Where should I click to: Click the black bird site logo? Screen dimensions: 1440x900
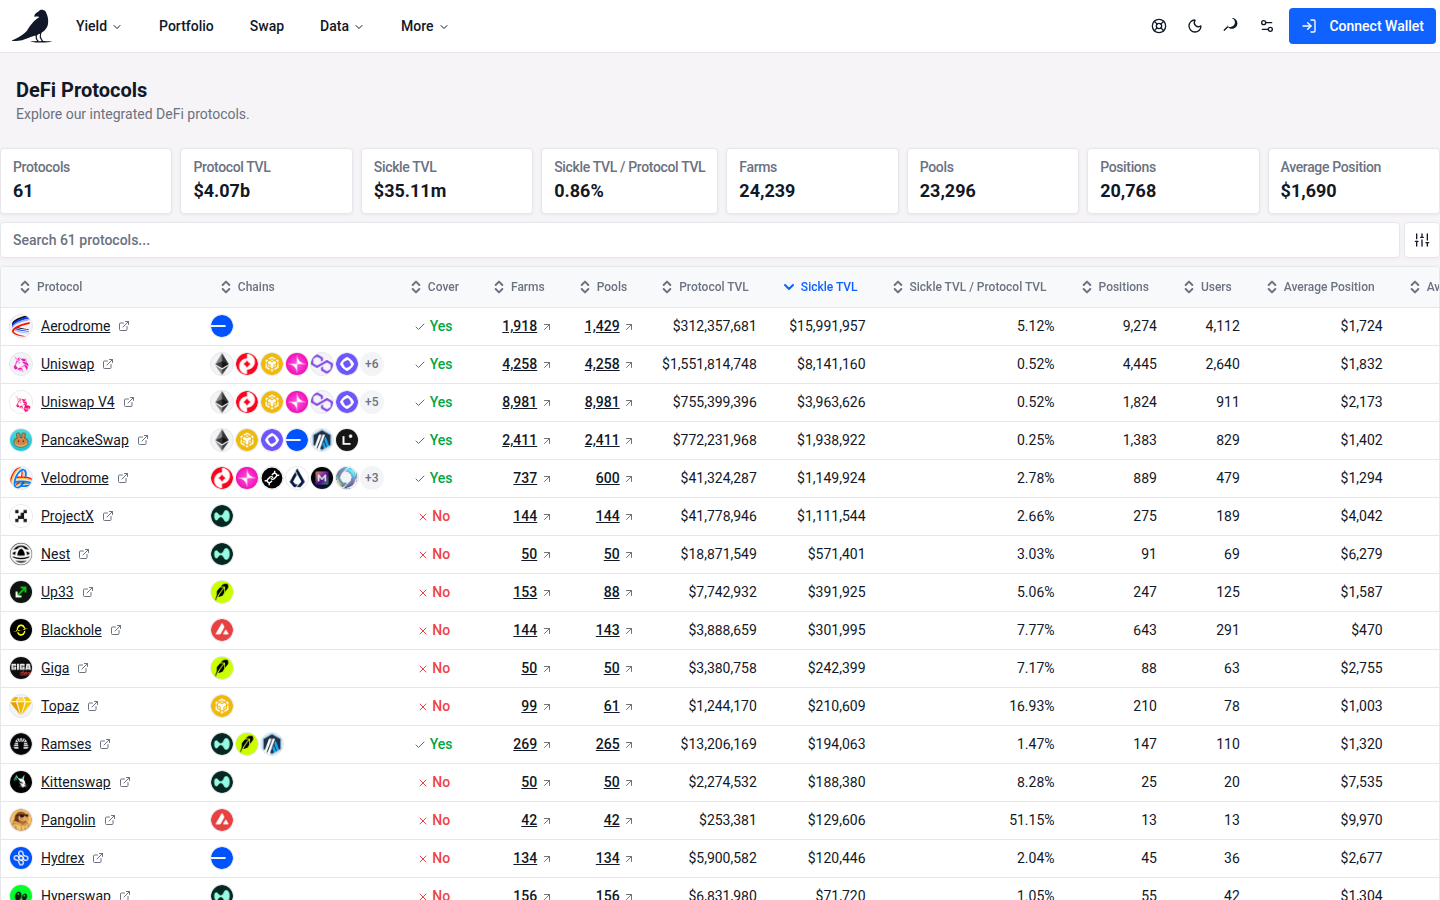(32, 26)
